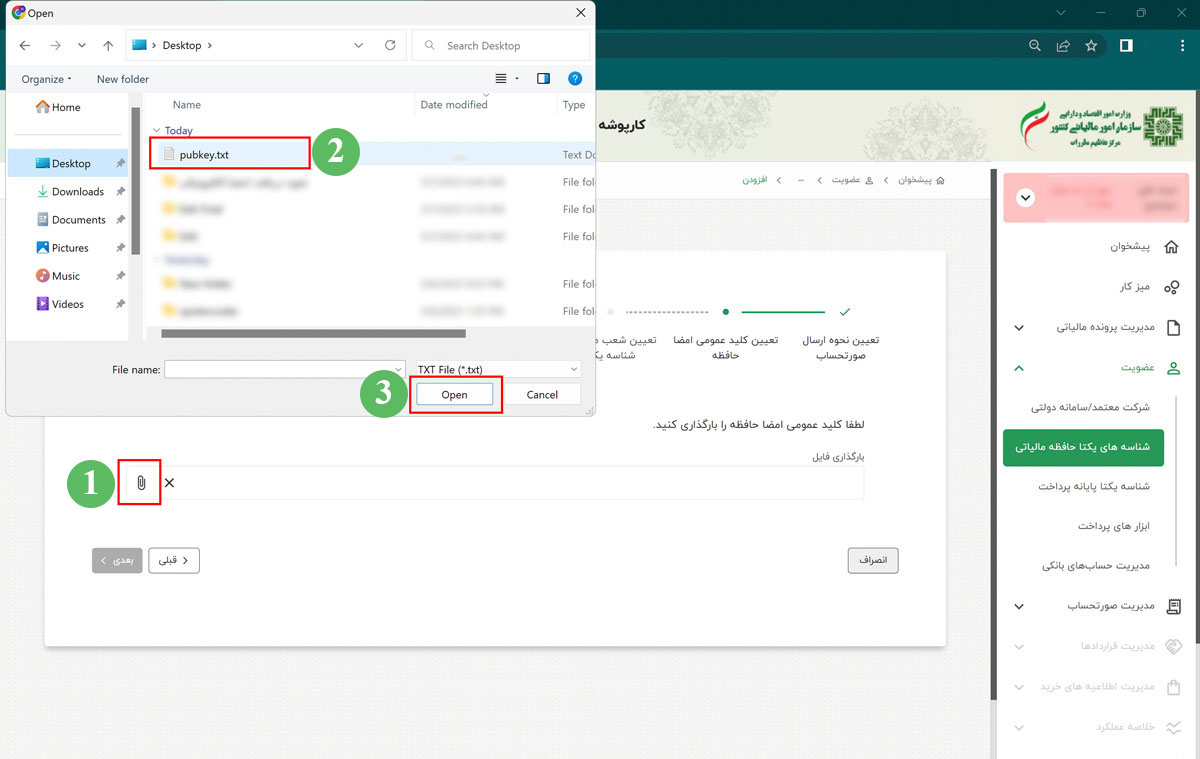Image resolution: width=1200 pixels, height=759 pixels.
Task: Clear uploaded file with X icon
Action: [x=169, y=483]
